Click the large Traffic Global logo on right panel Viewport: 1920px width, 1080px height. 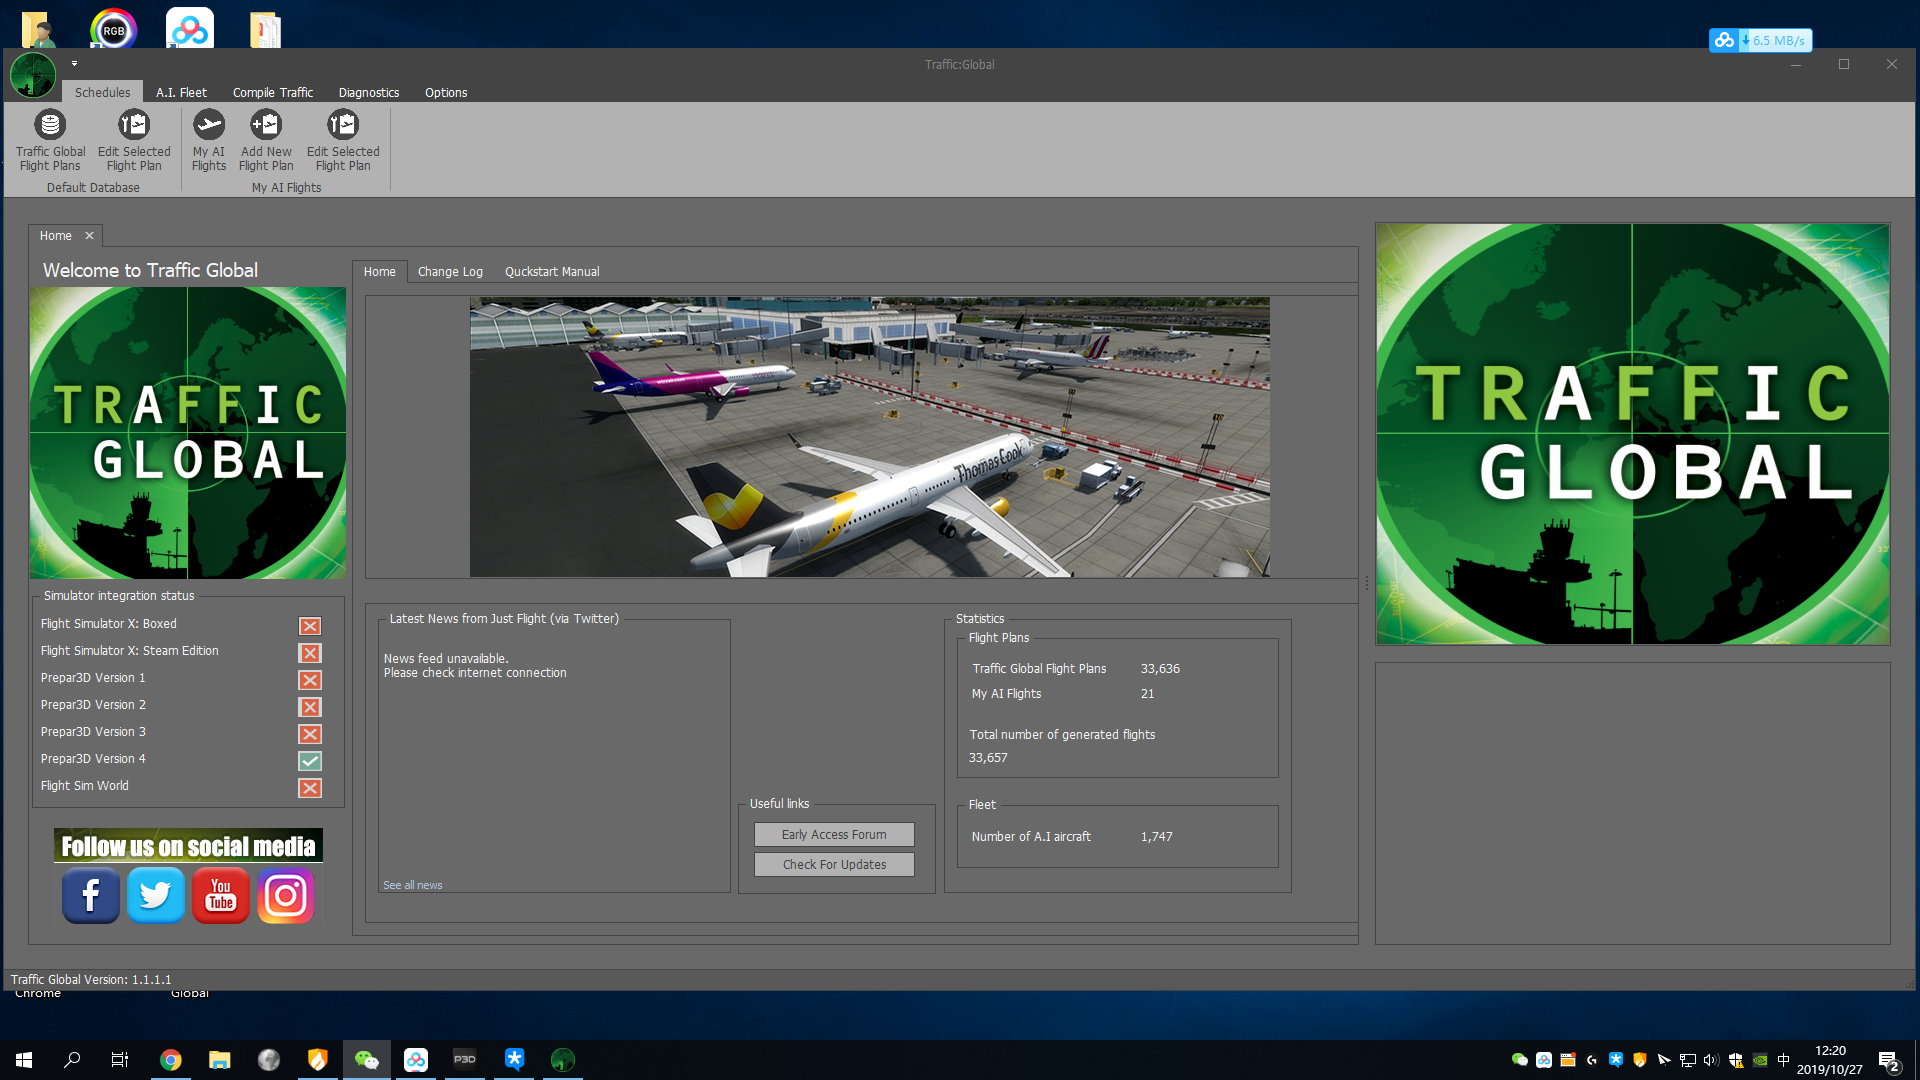pos(1633,434)
